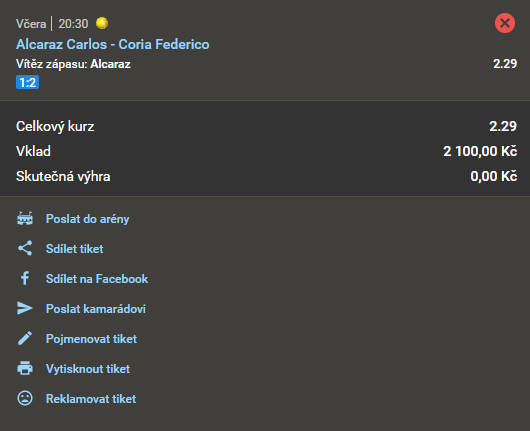Open the Alcaraz Carlos - Coria Federico match
The image size is (530, 431).
(113, 44)
